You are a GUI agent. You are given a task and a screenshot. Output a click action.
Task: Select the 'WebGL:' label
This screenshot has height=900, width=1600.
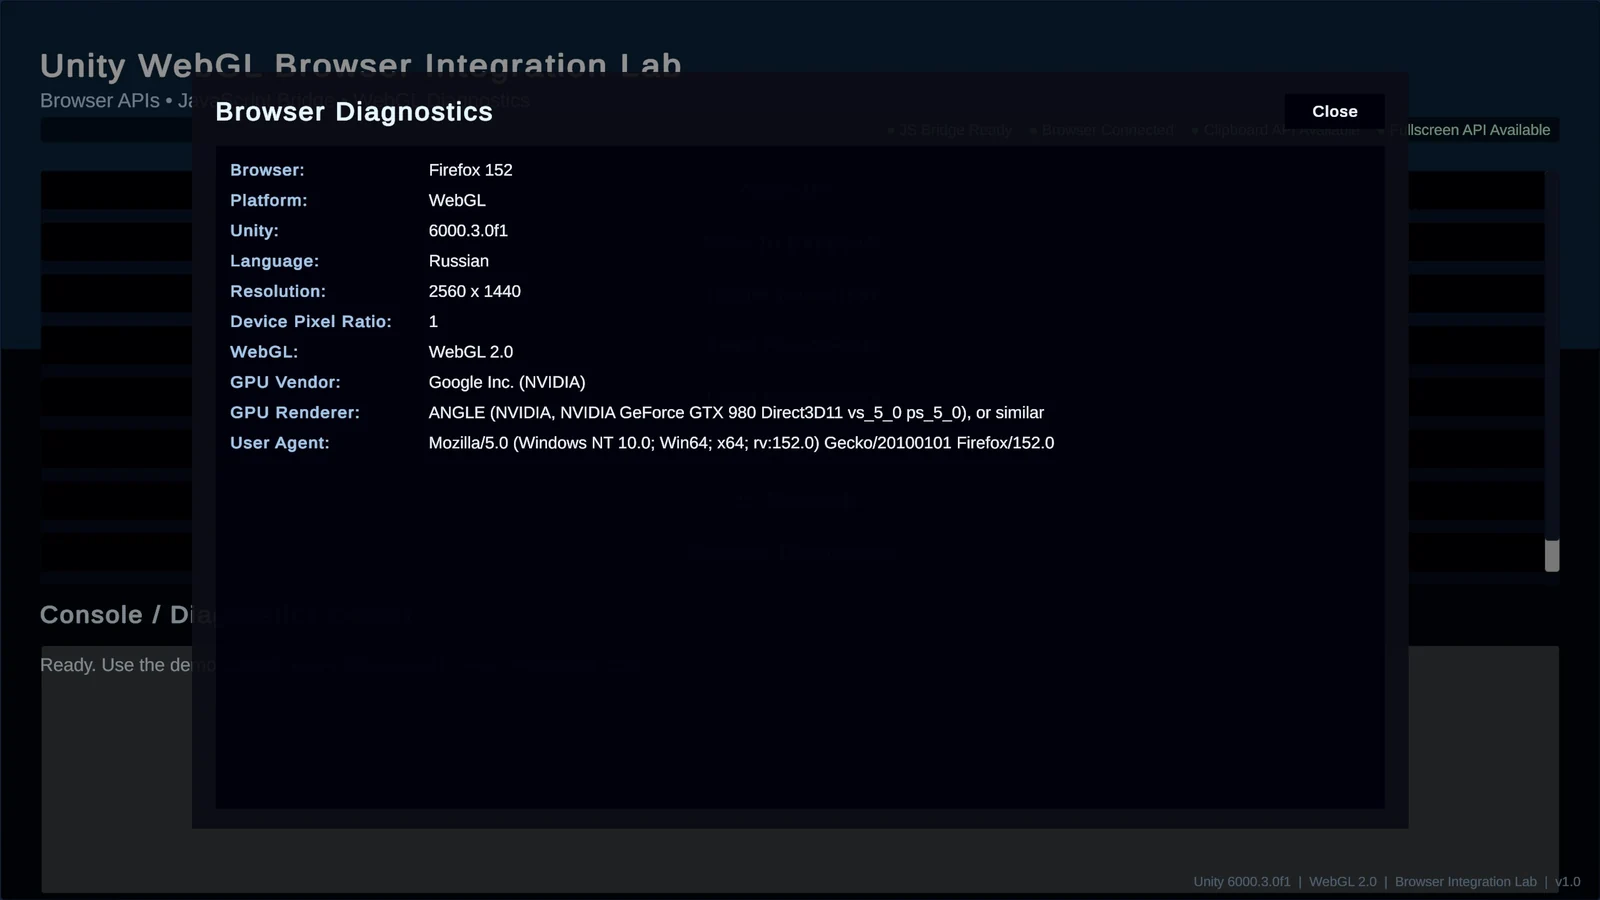(x=264, y=352)
